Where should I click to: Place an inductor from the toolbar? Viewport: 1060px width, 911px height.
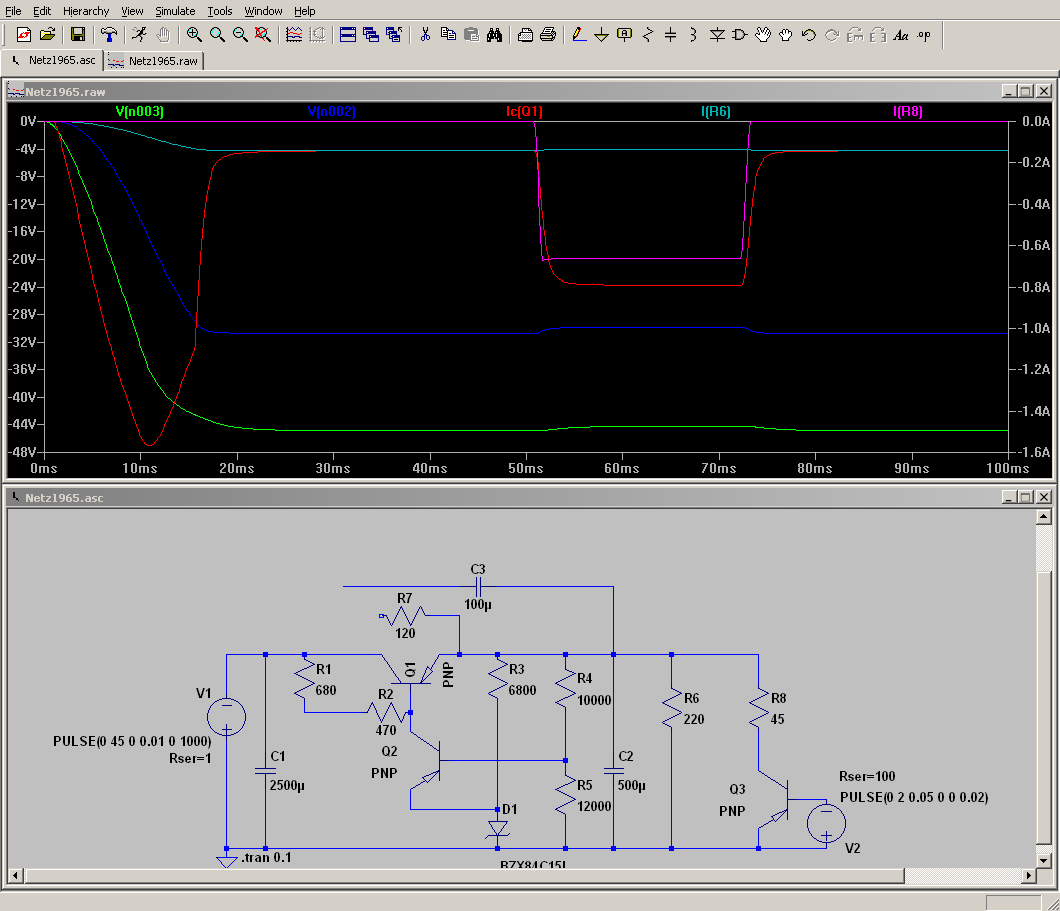694,34
